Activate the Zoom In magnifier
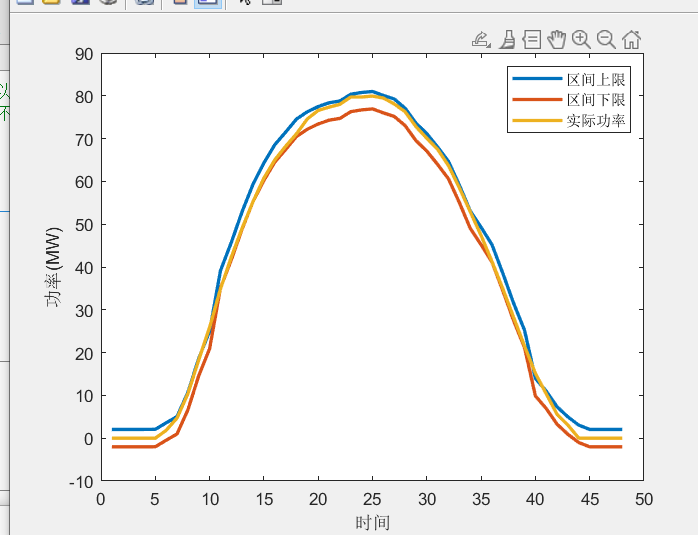Viewport: 698px width, 535px height. [x=581, y=40]
